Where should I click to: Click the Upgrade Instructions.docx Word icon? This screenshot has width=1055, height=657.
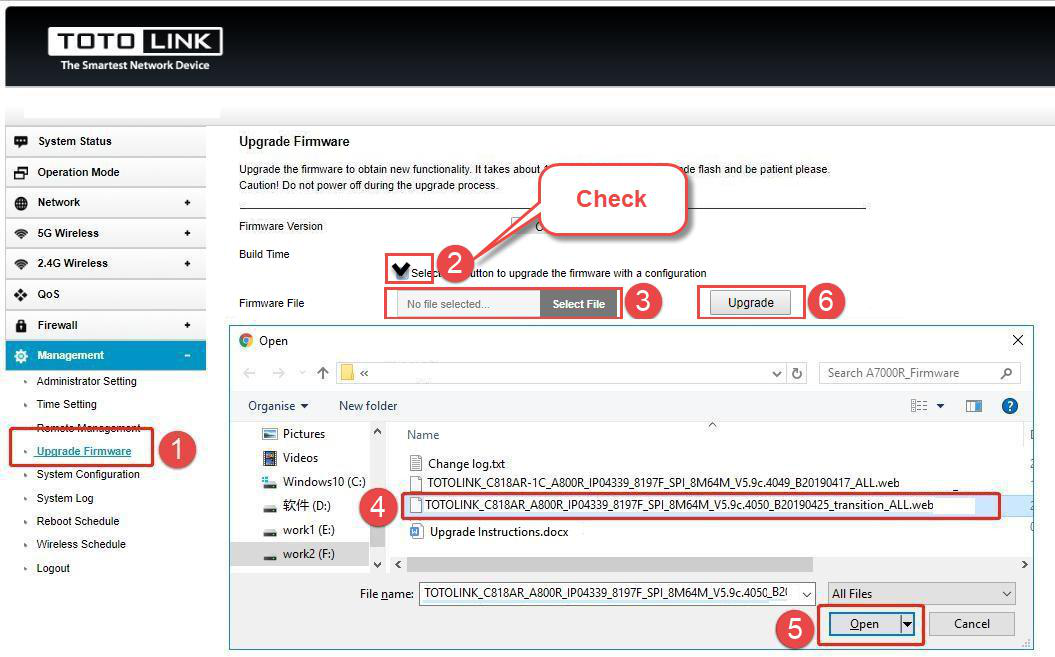click(416, 532)
